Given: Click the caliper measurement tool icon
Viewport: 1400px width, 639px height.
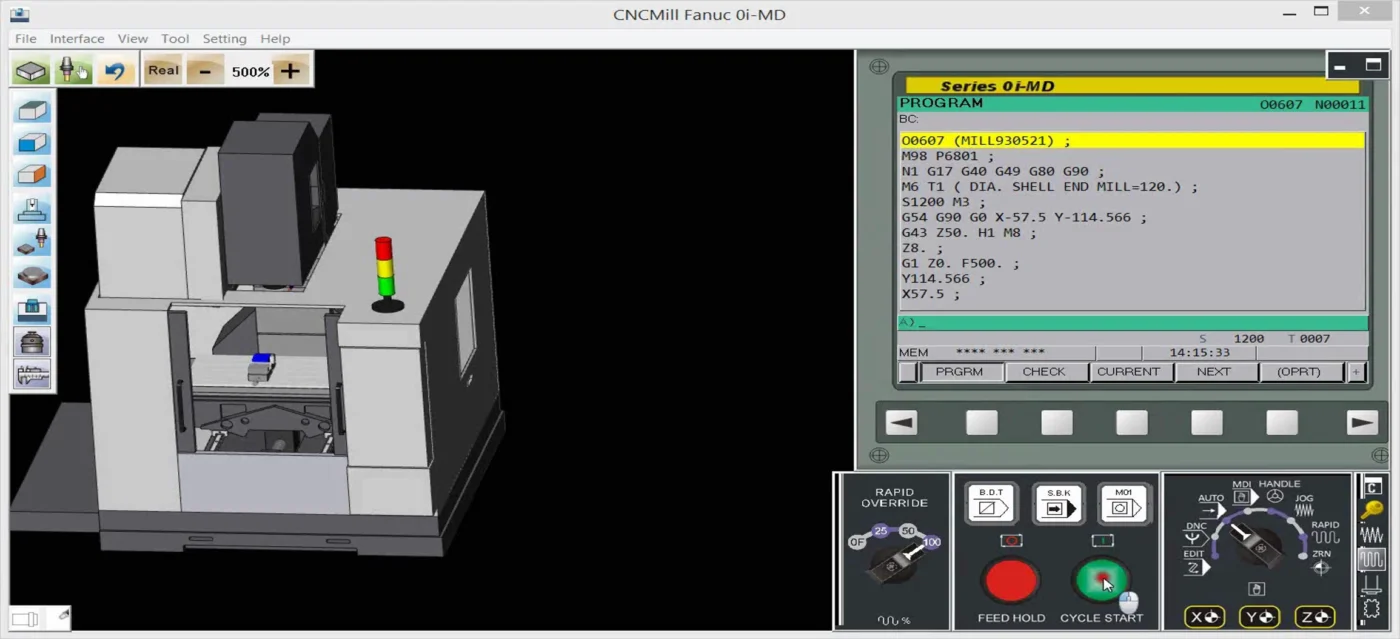Looking at the screenshot, I should coord(32,375).
